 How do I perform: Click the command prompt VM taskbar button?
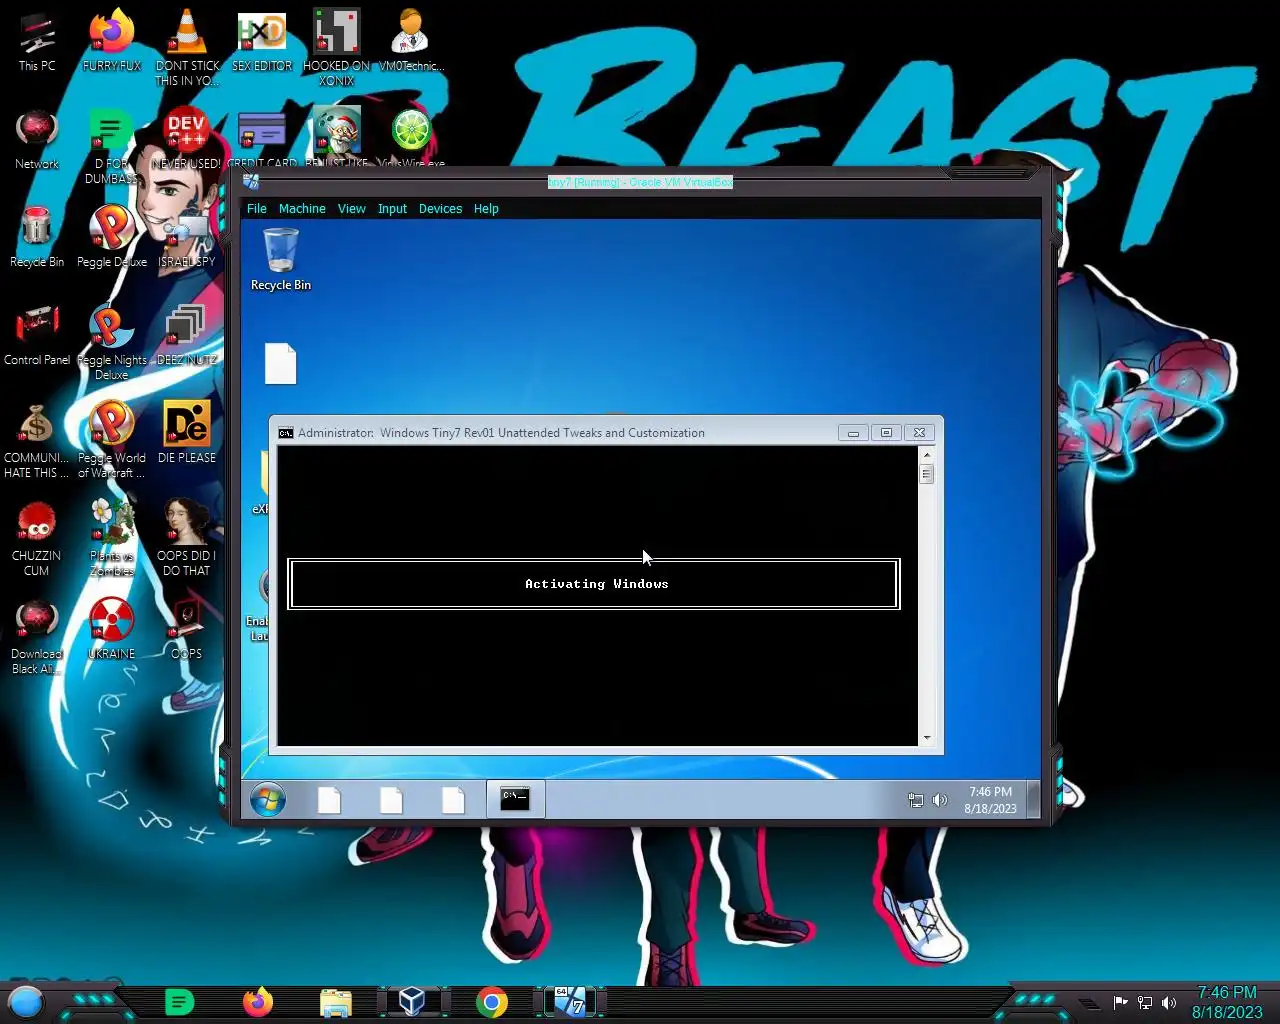click(x=515, y=799)
